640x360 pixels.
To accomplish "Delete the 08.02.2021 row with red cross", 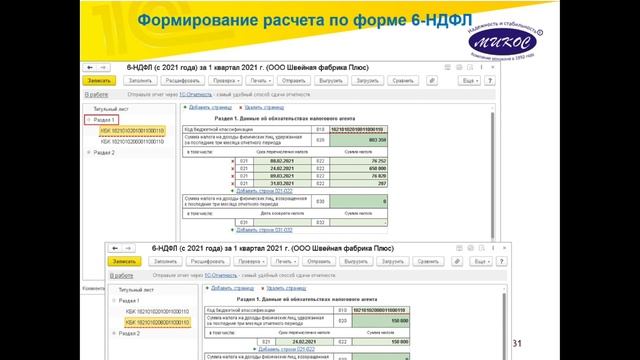I will (x=233, y=161).
